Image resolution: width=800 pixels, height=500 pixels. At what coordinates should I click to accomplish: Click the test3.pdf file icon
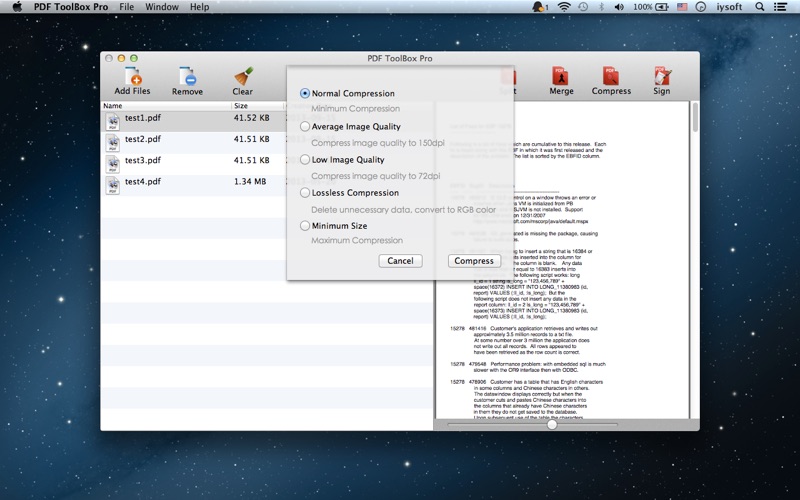tap(113, 164)
